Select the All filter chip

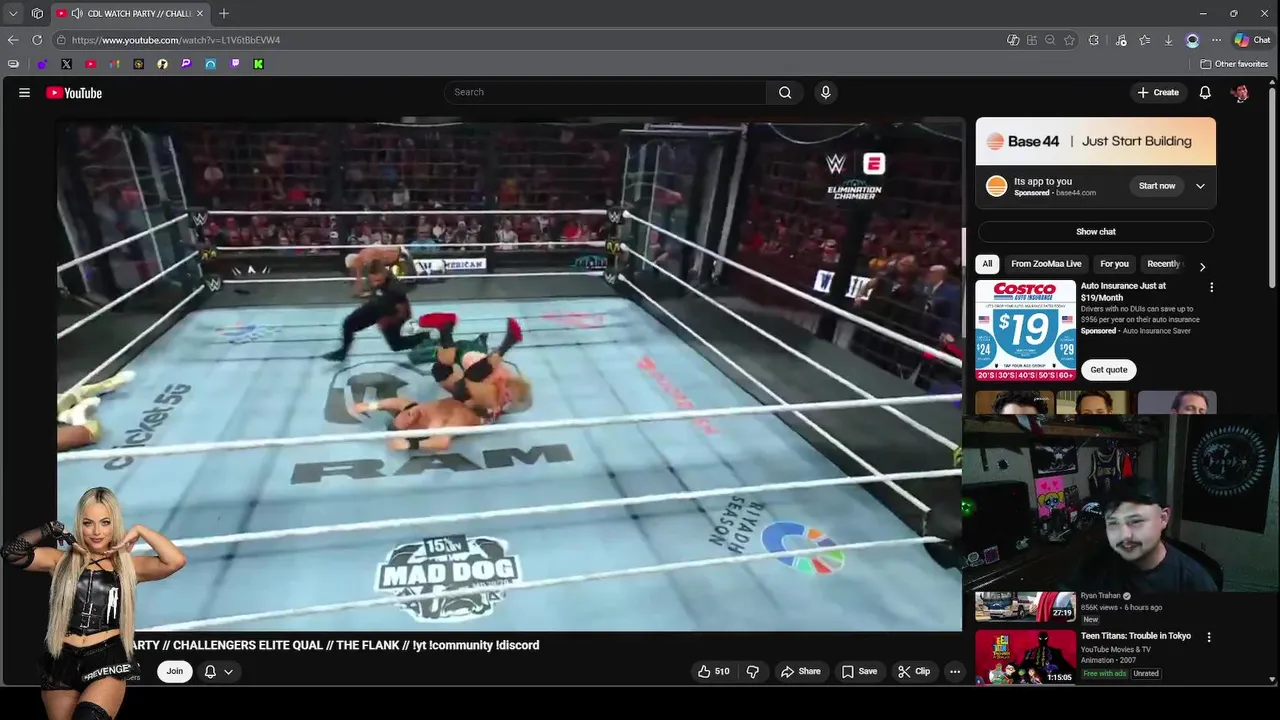click(987, 264)
